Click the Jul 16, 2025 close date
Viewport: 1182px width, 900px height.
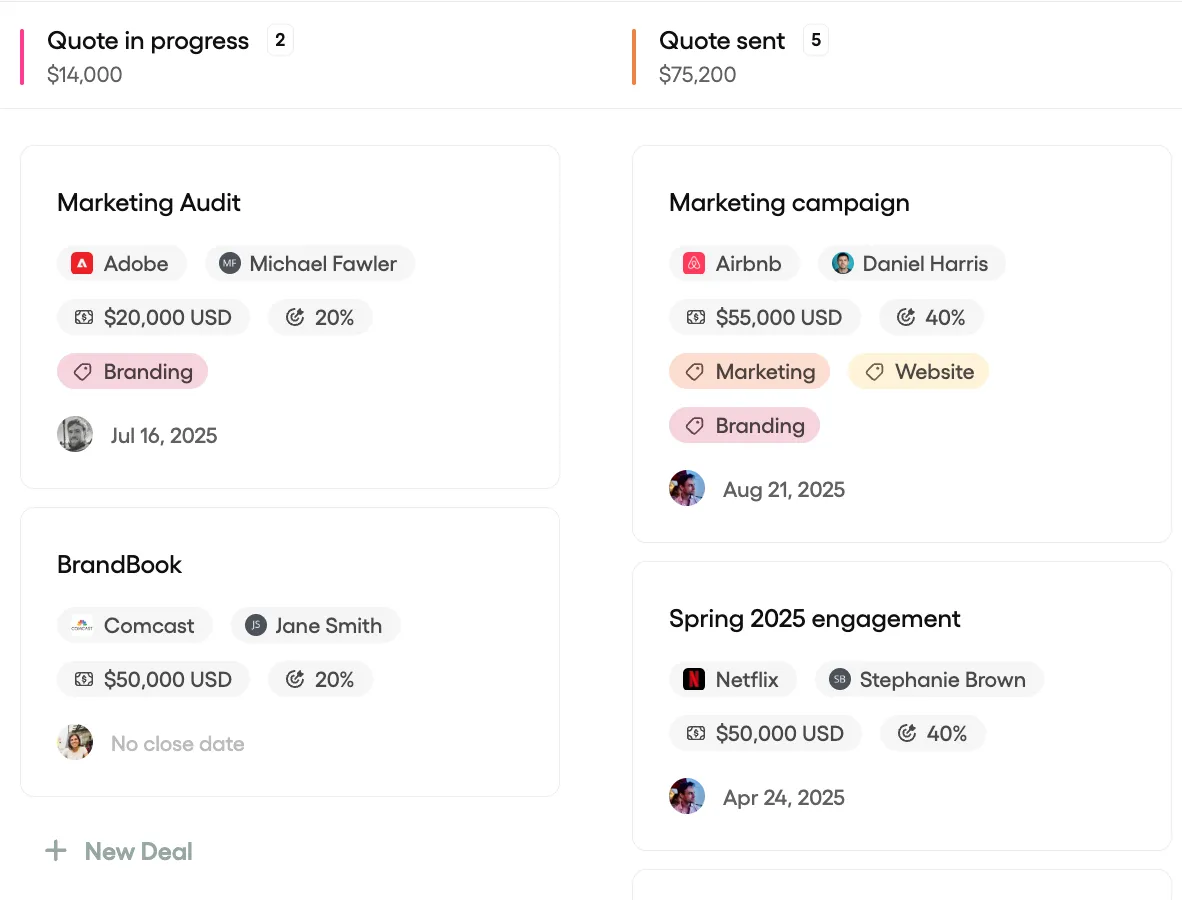coord(164,435)
